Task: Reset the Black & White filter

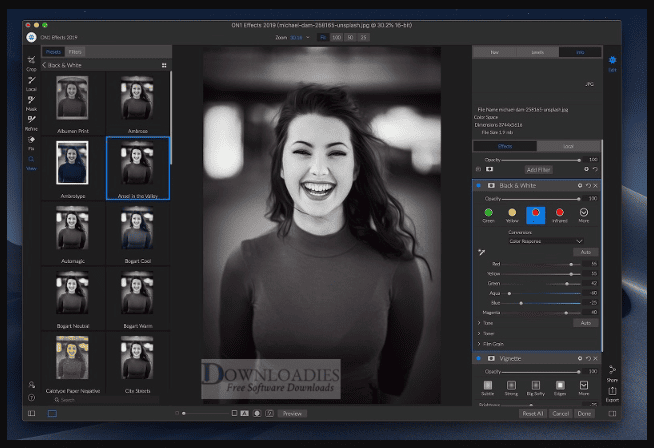Action: [588, 185]
